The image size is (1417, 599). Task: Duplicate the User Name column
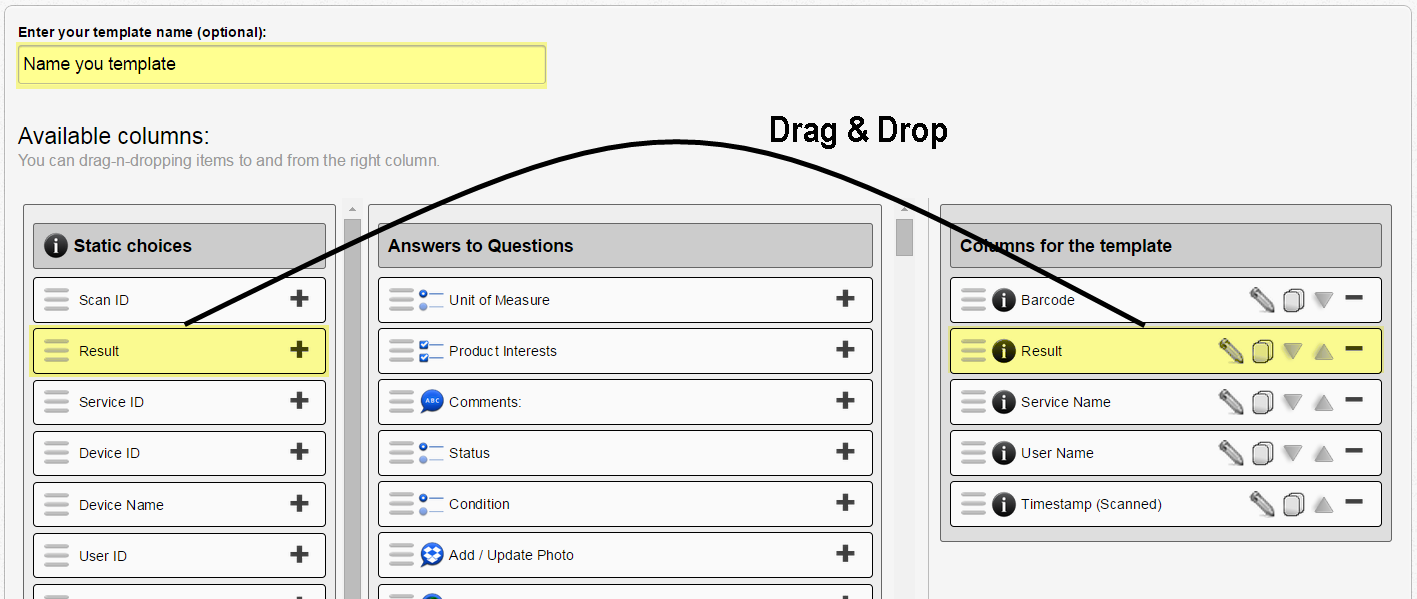[1262, 453]
